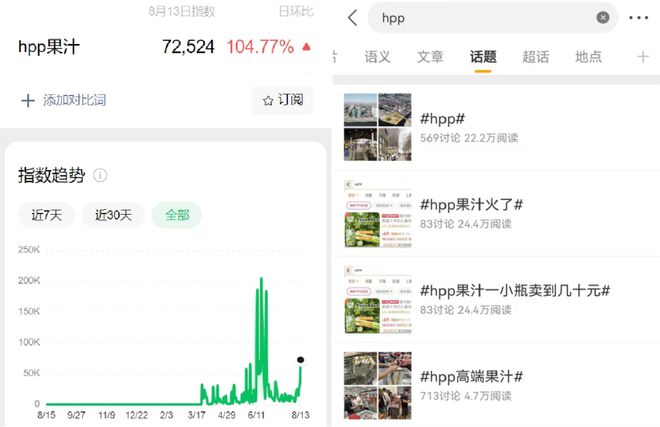Viewport: 660px width, 427px height.
Task: Clear the hpp search text
Action: tap(603, 17)
